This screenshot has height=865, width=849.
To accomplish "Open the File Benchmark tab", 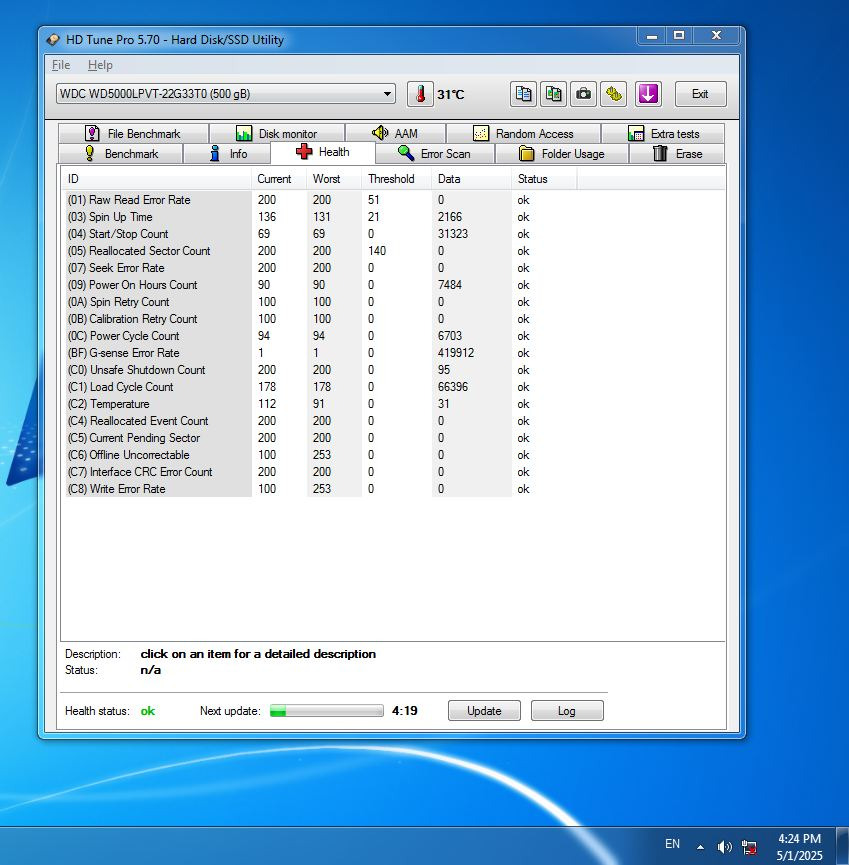I will 133,134.
